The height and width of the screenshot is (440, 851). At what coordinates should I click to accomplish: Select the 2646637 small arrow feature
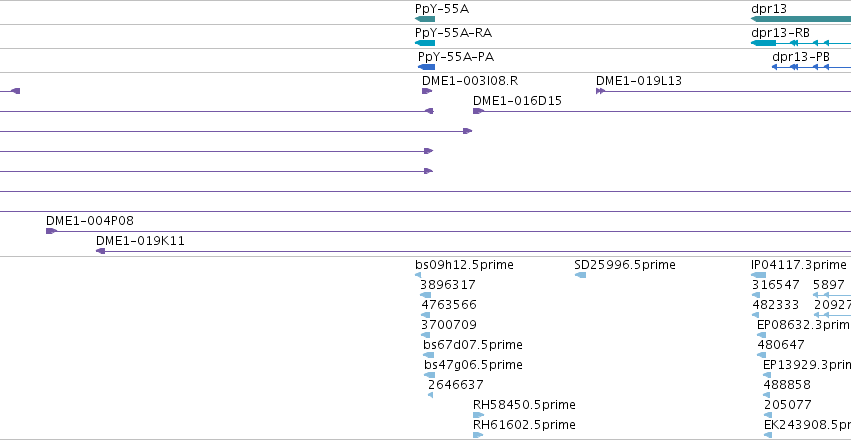[x=430, y=395]
